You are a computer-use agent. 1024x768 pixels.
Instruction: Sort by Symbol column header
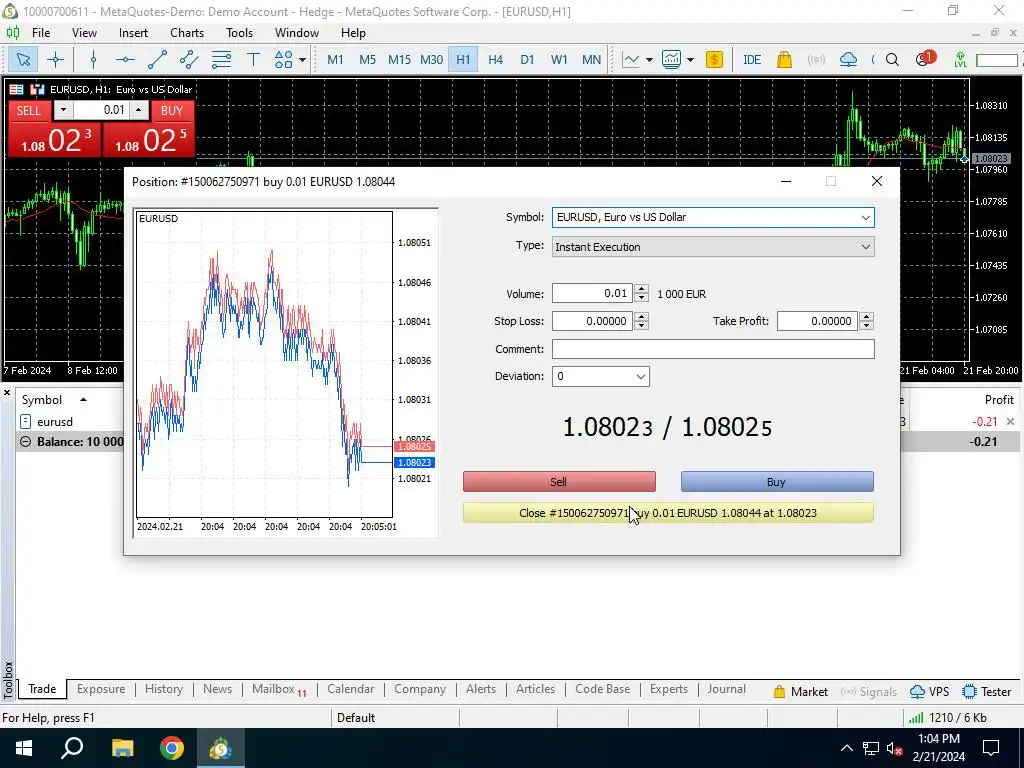click(x=42, y=400)
